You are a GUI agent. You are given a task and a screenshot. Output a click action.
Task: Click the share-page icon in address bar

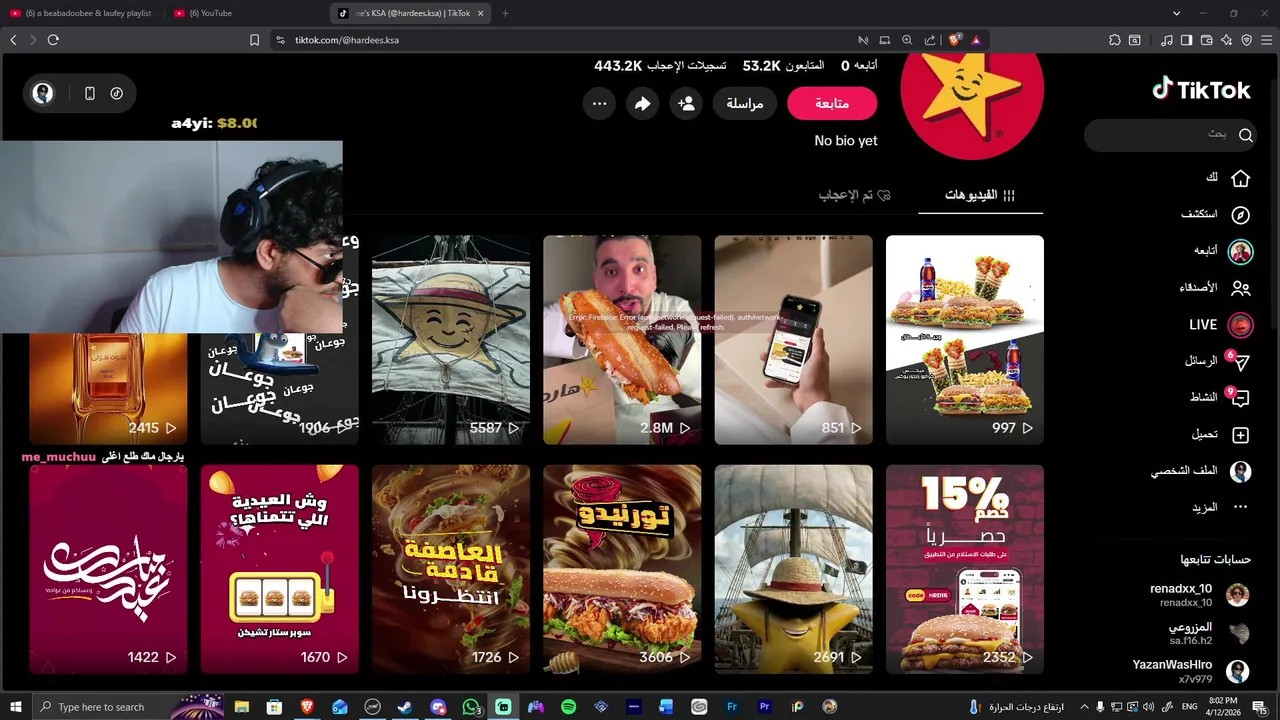tap(930, 40)
